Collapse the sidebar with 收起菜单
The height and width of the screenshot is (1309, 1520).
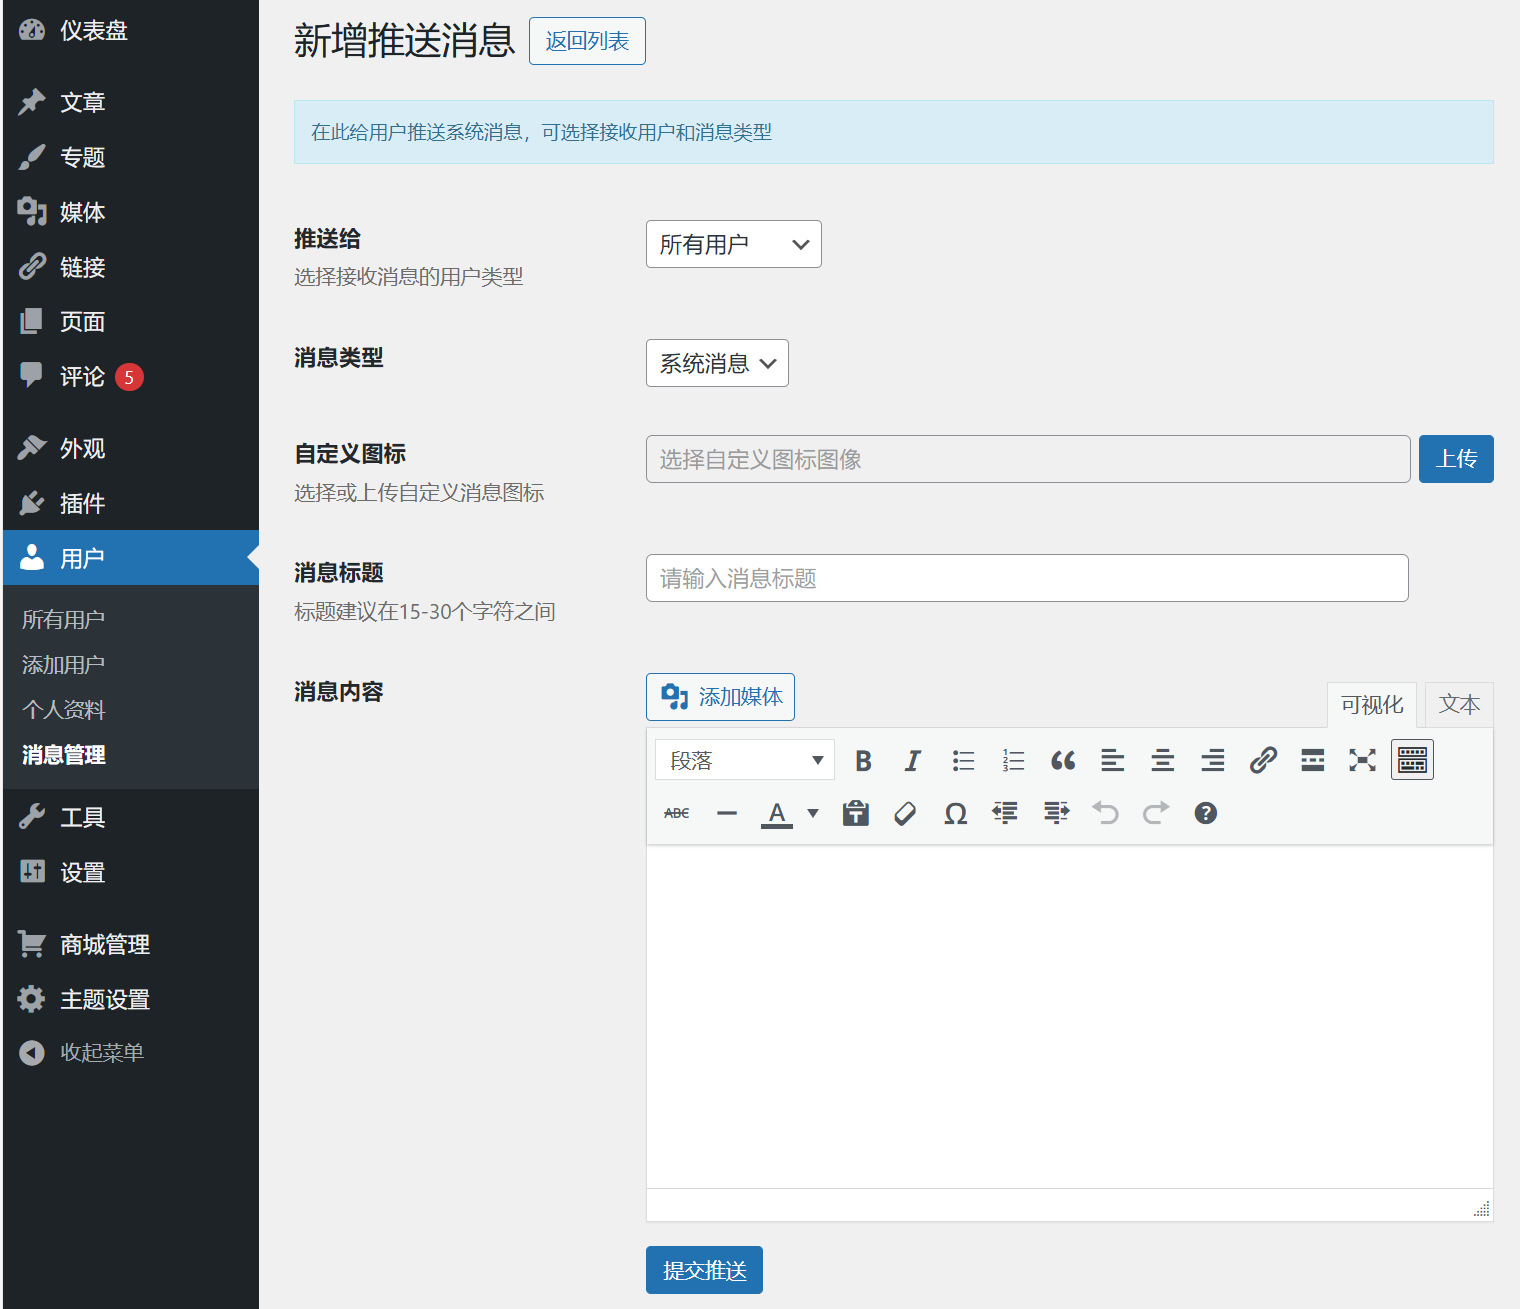(130, 1053)
